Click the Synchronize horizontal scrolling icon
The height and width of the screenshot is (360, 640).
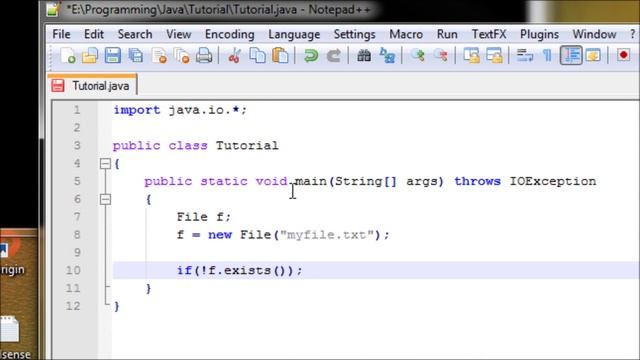[x=494, y=55]
